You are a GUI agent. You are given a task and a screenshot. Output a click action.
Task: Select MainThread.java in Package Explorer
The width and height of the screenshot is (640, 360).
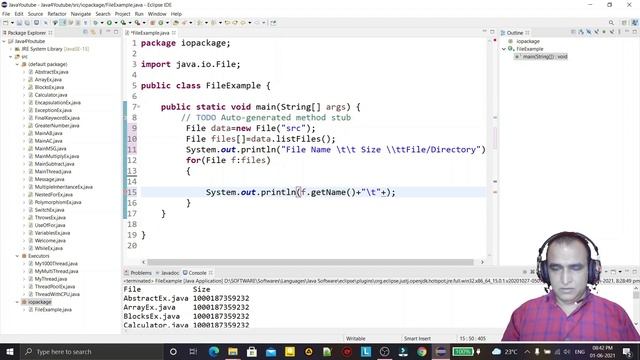click(x=53, y=171)
